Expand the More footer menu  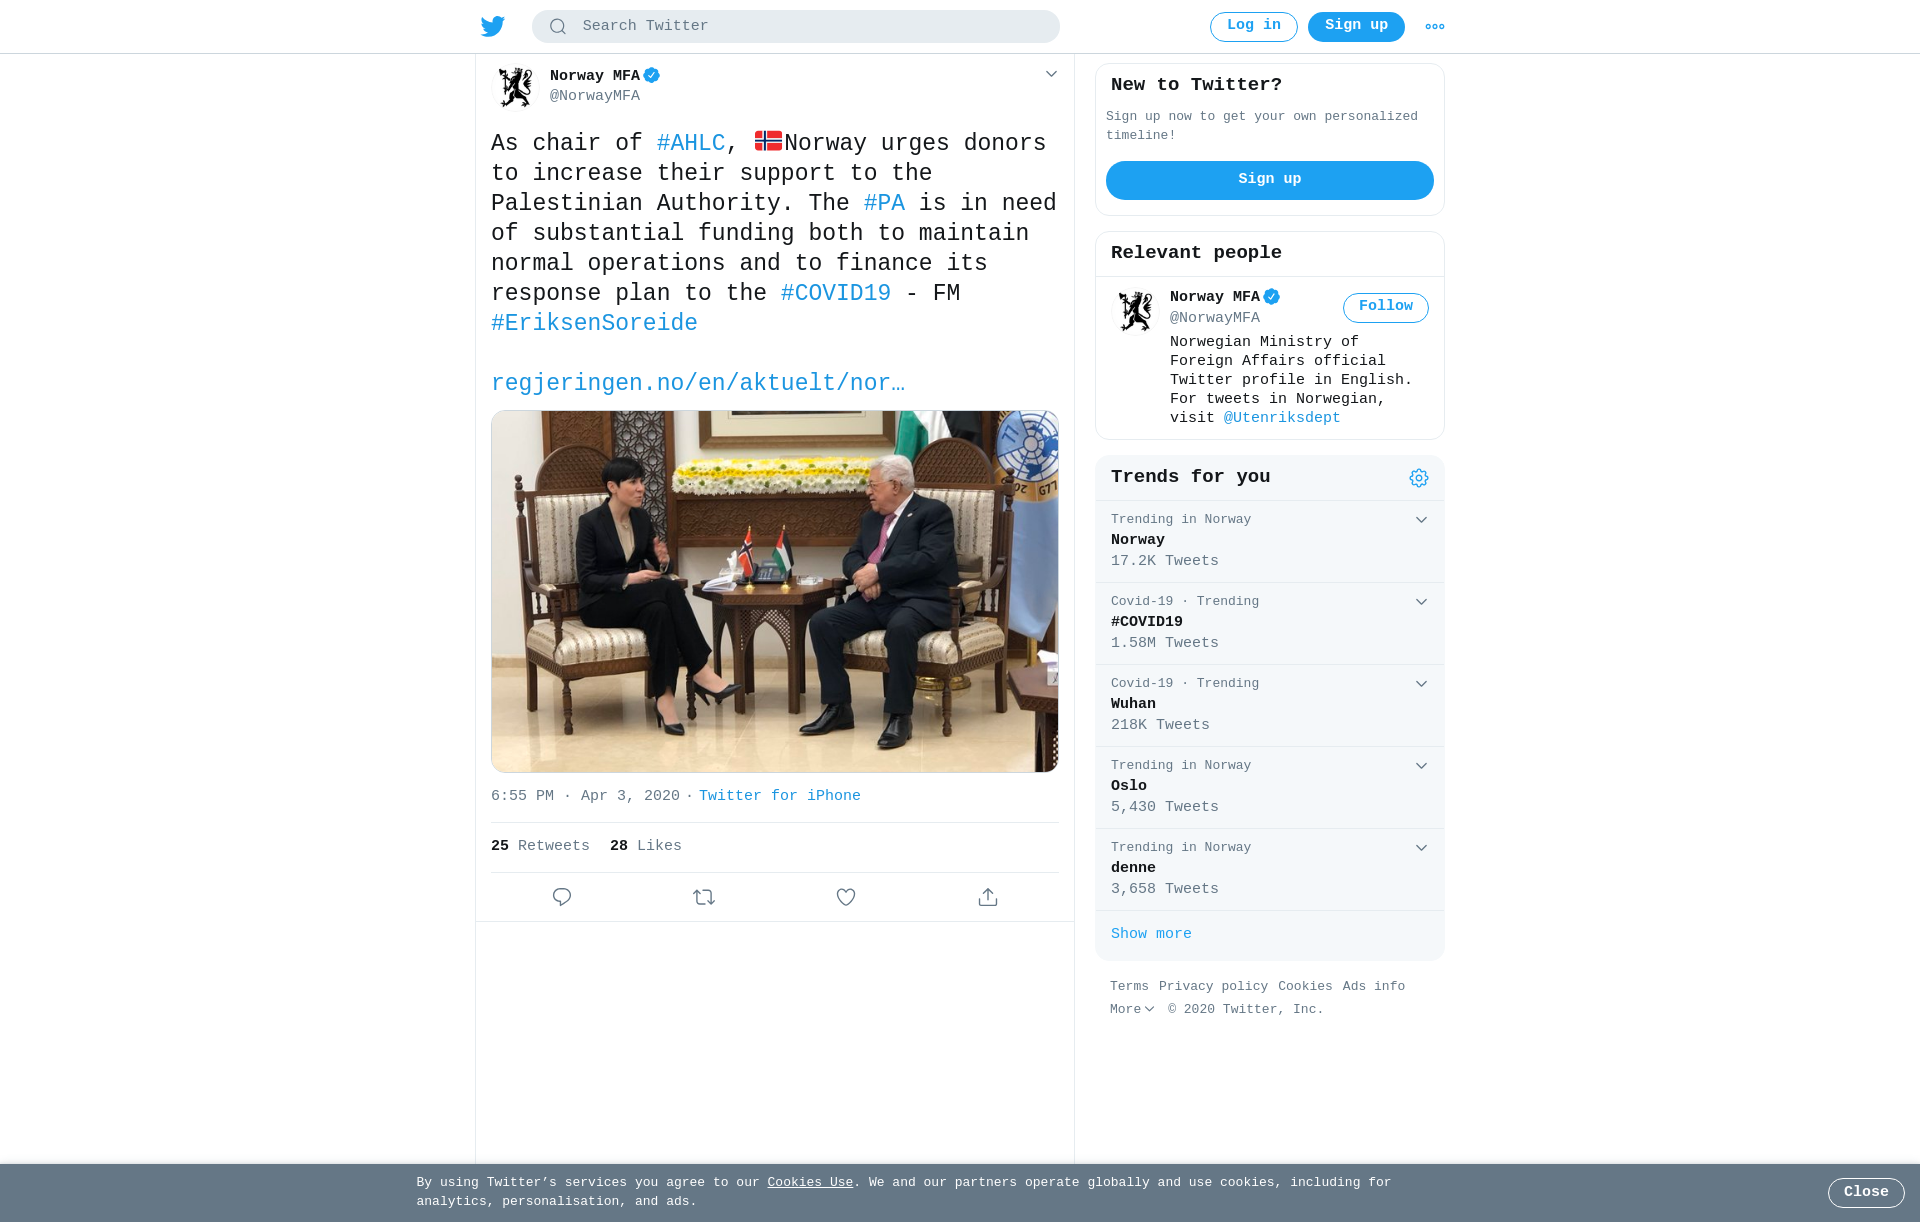[1132, 1010]
